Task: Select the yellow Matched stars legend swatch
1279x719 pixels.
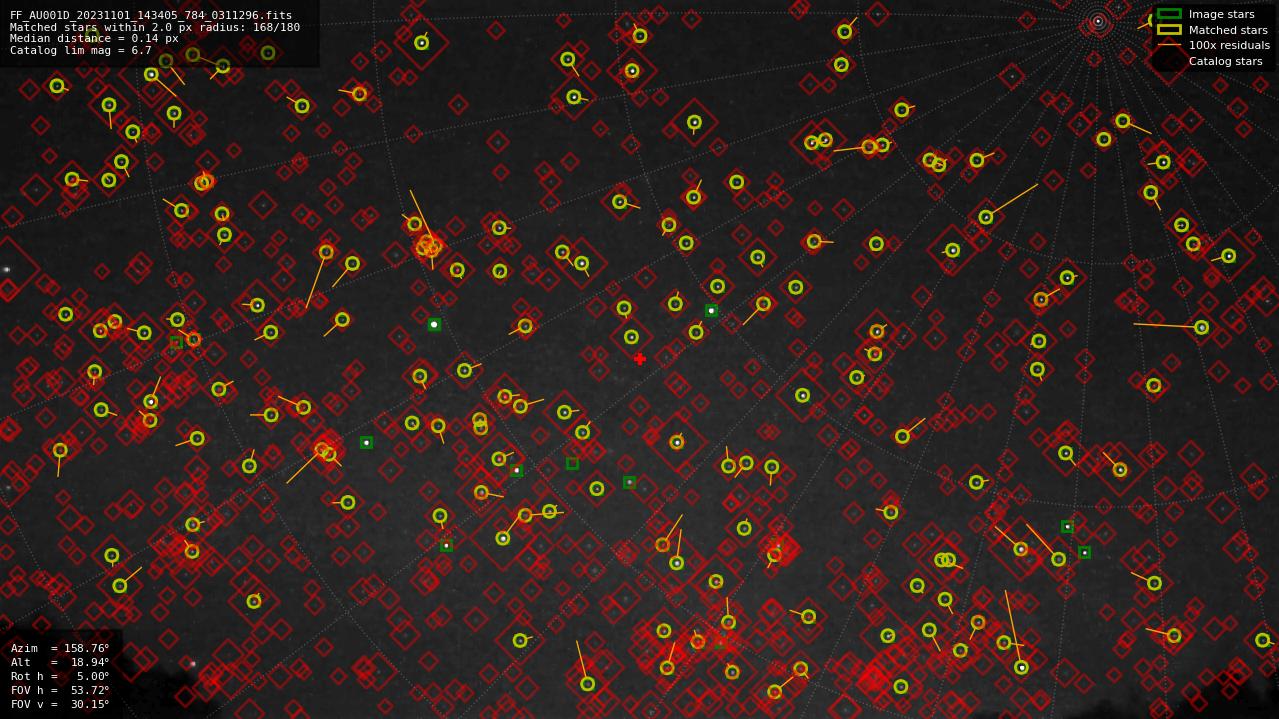Action: (1169, 30)
